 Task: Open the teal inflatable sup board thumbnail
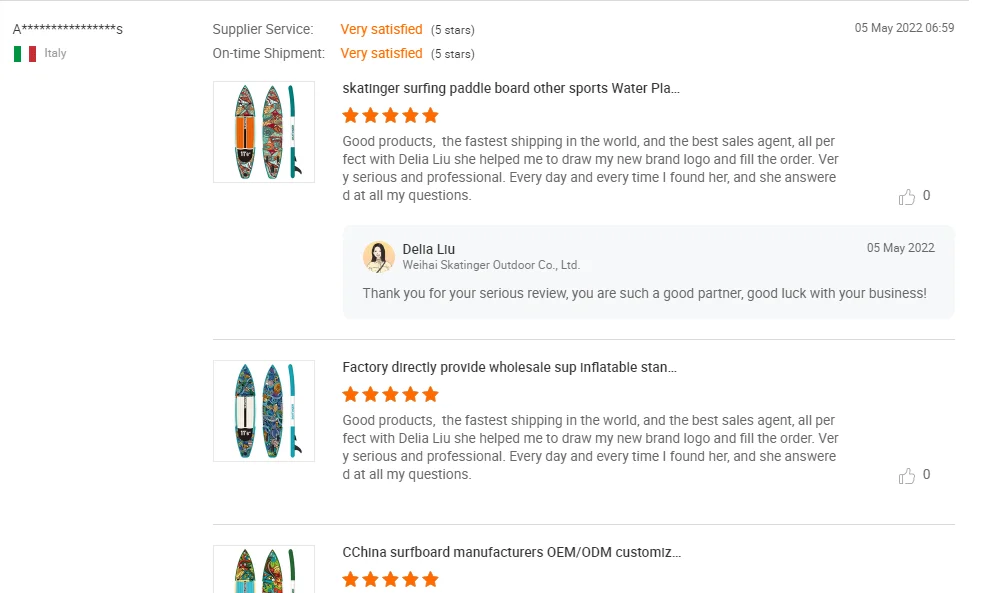(x=264, y=411)
